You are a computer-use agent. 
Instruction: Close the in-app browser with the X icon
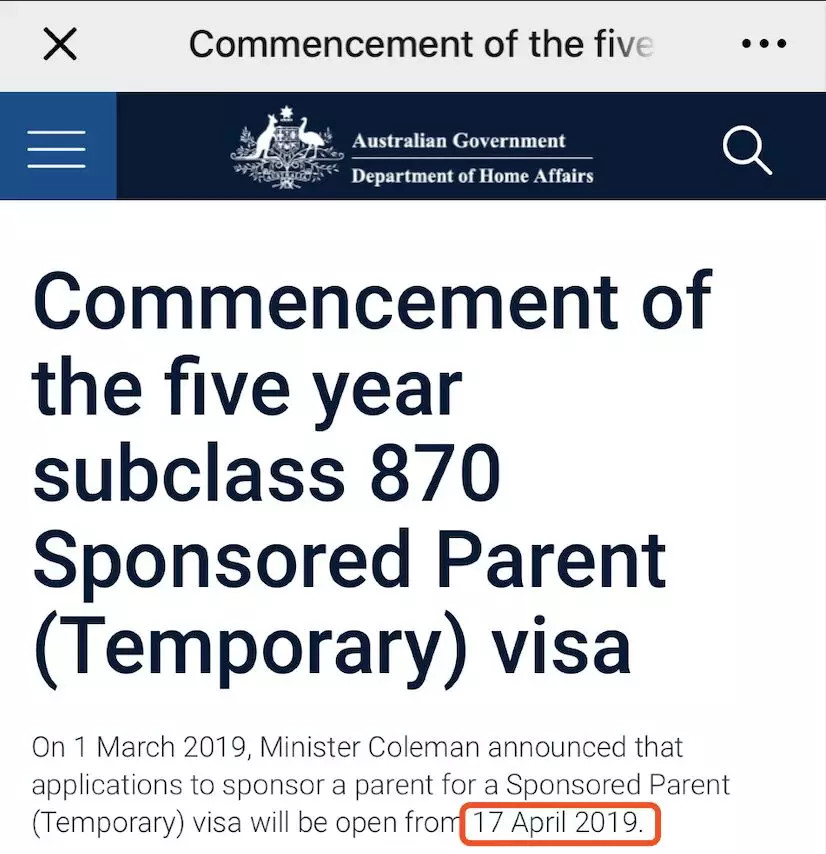60,44
